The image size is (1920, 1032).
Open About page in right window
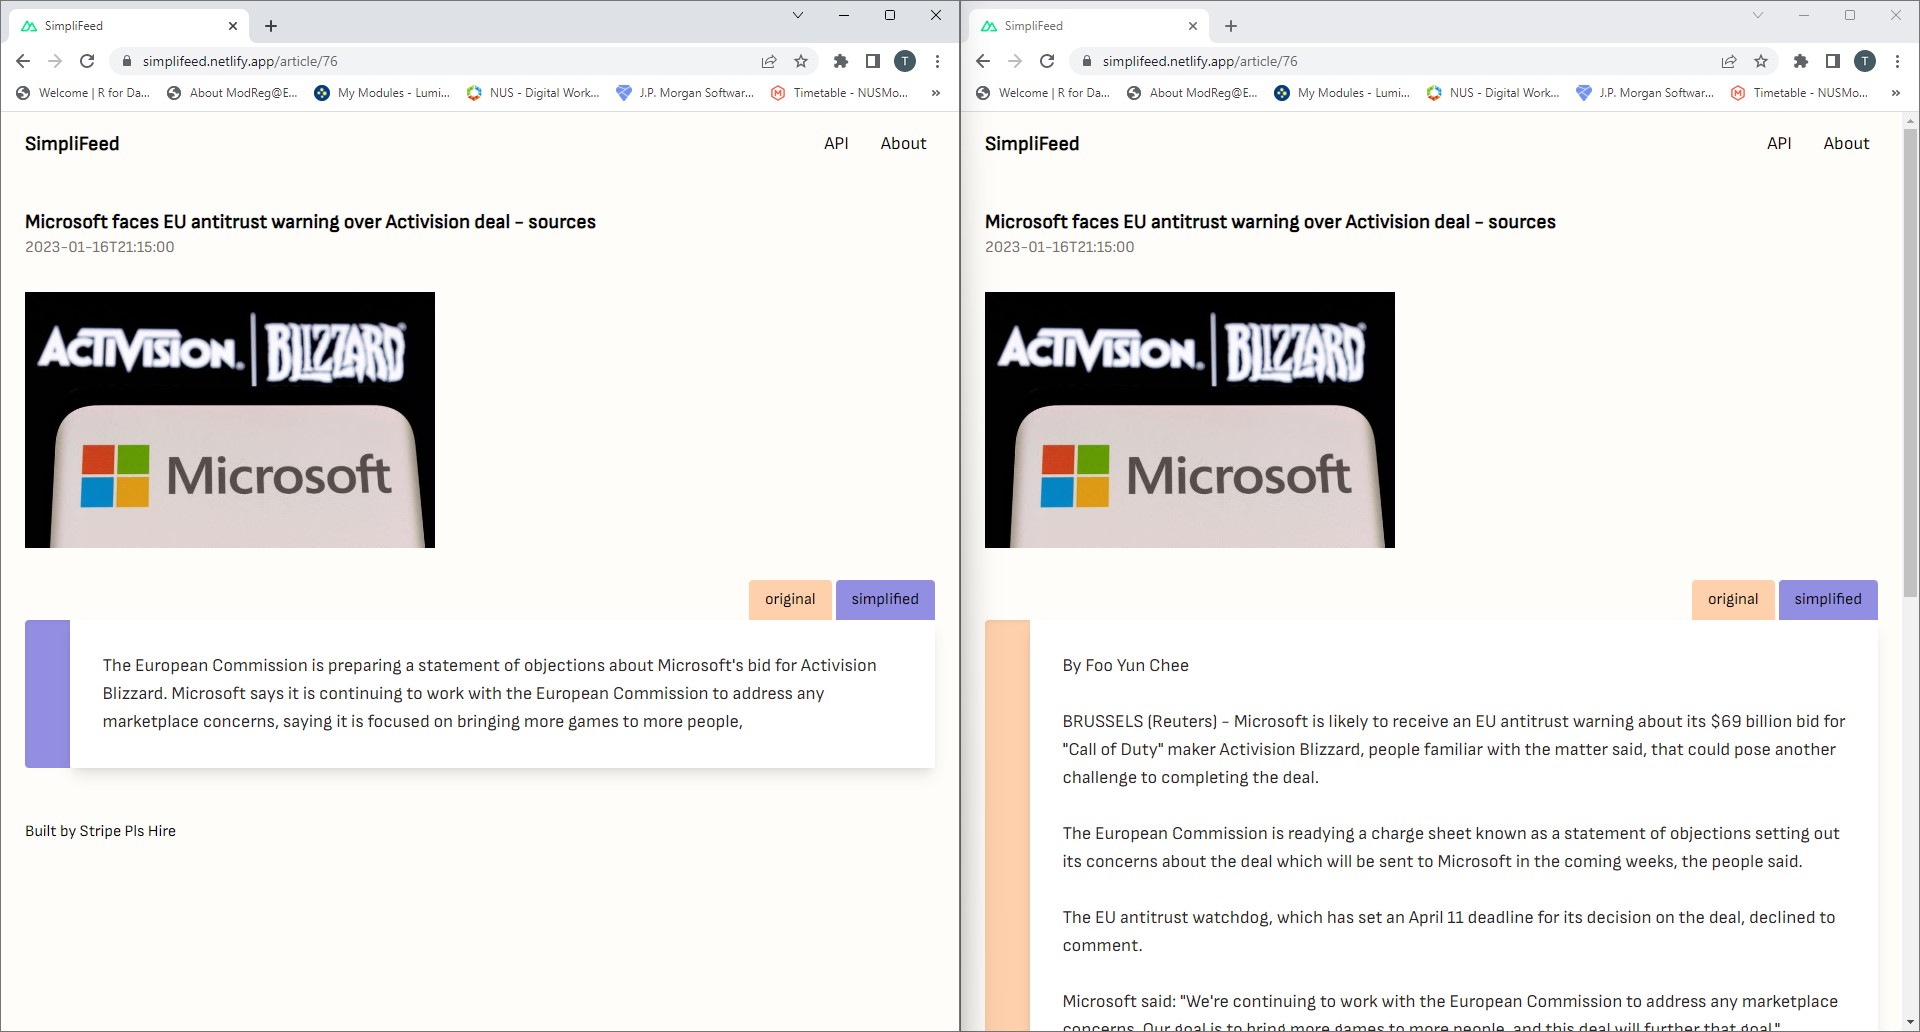pyautogui.click(x=1846, y=144)
